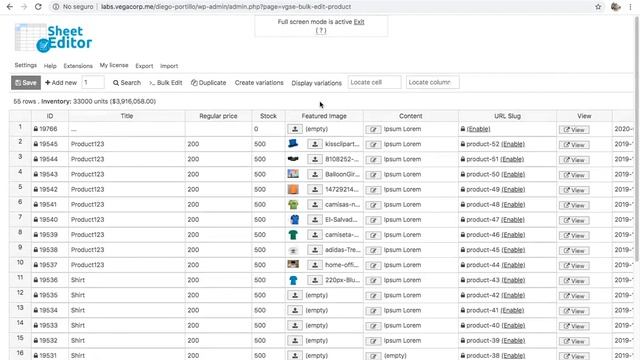Viewport: 640px width, 360px height.
Task: Exit full screen mode link
Action: 359,22
